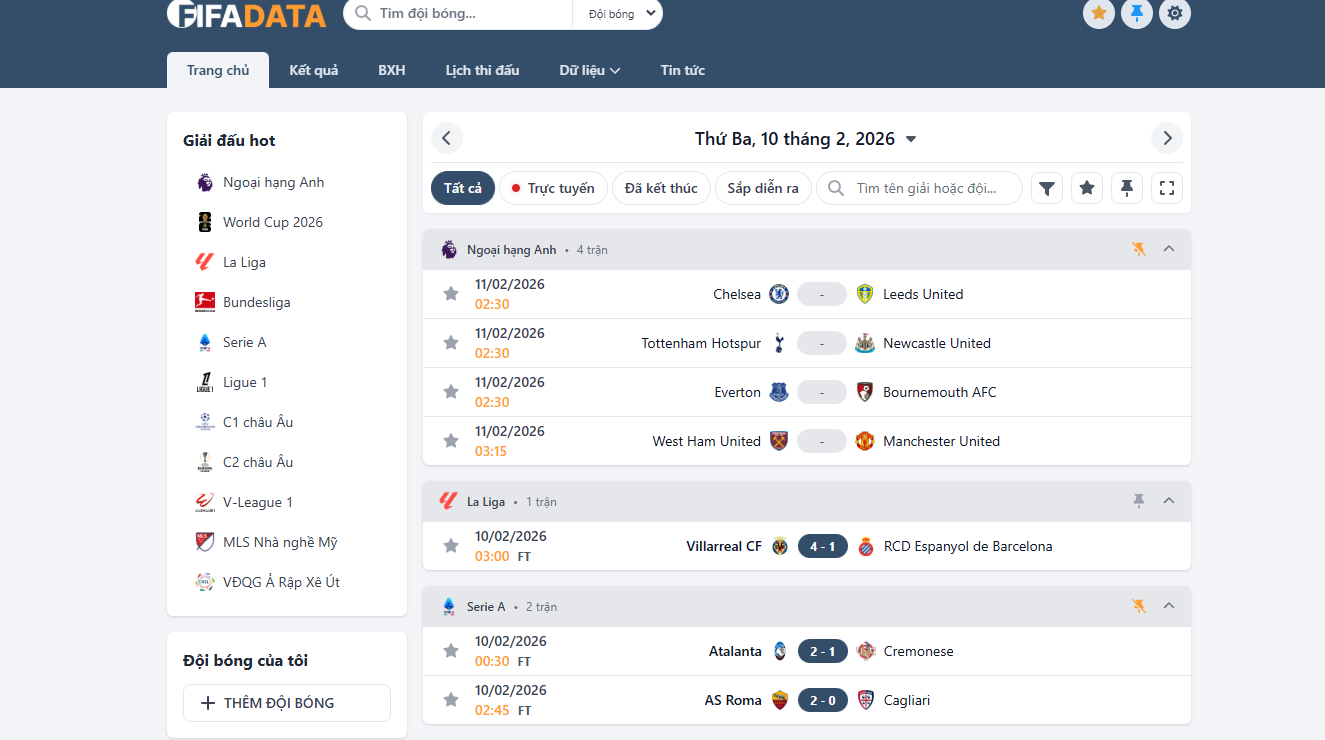The width and height of the screenshot is (1325, 740).
Task: Click the Villarreal CF crest
Action: click(x=779, y=546)
